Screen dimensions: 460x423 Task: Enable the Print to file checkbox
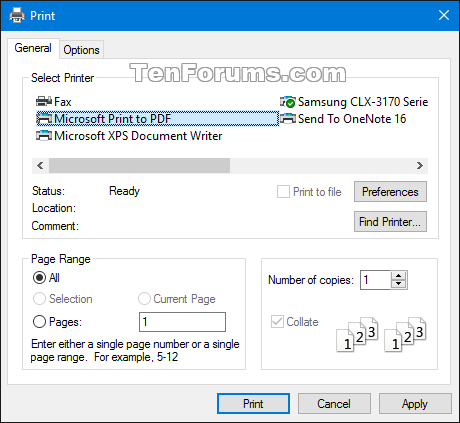283,192
